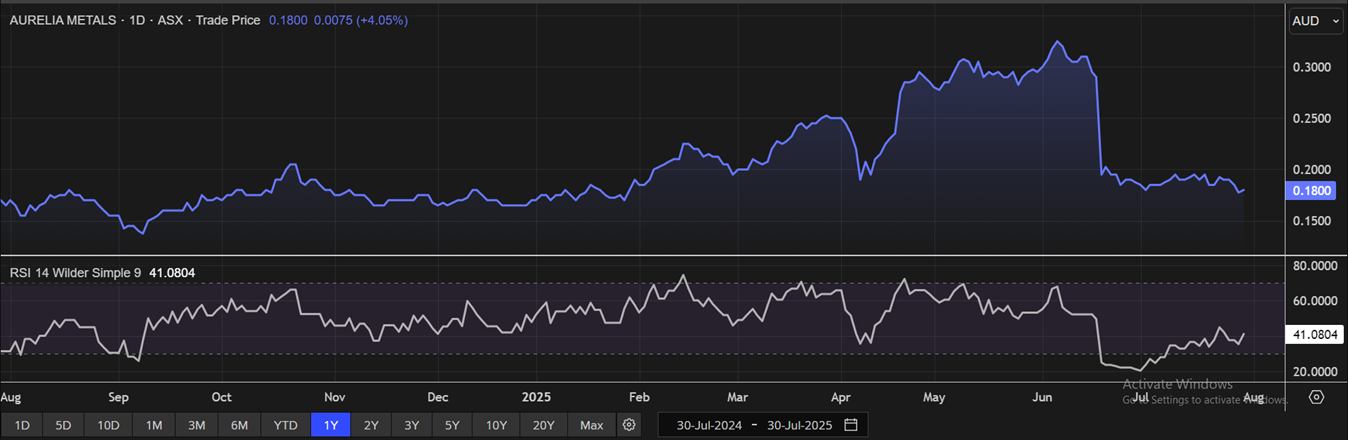Show the Max time range

591,425
